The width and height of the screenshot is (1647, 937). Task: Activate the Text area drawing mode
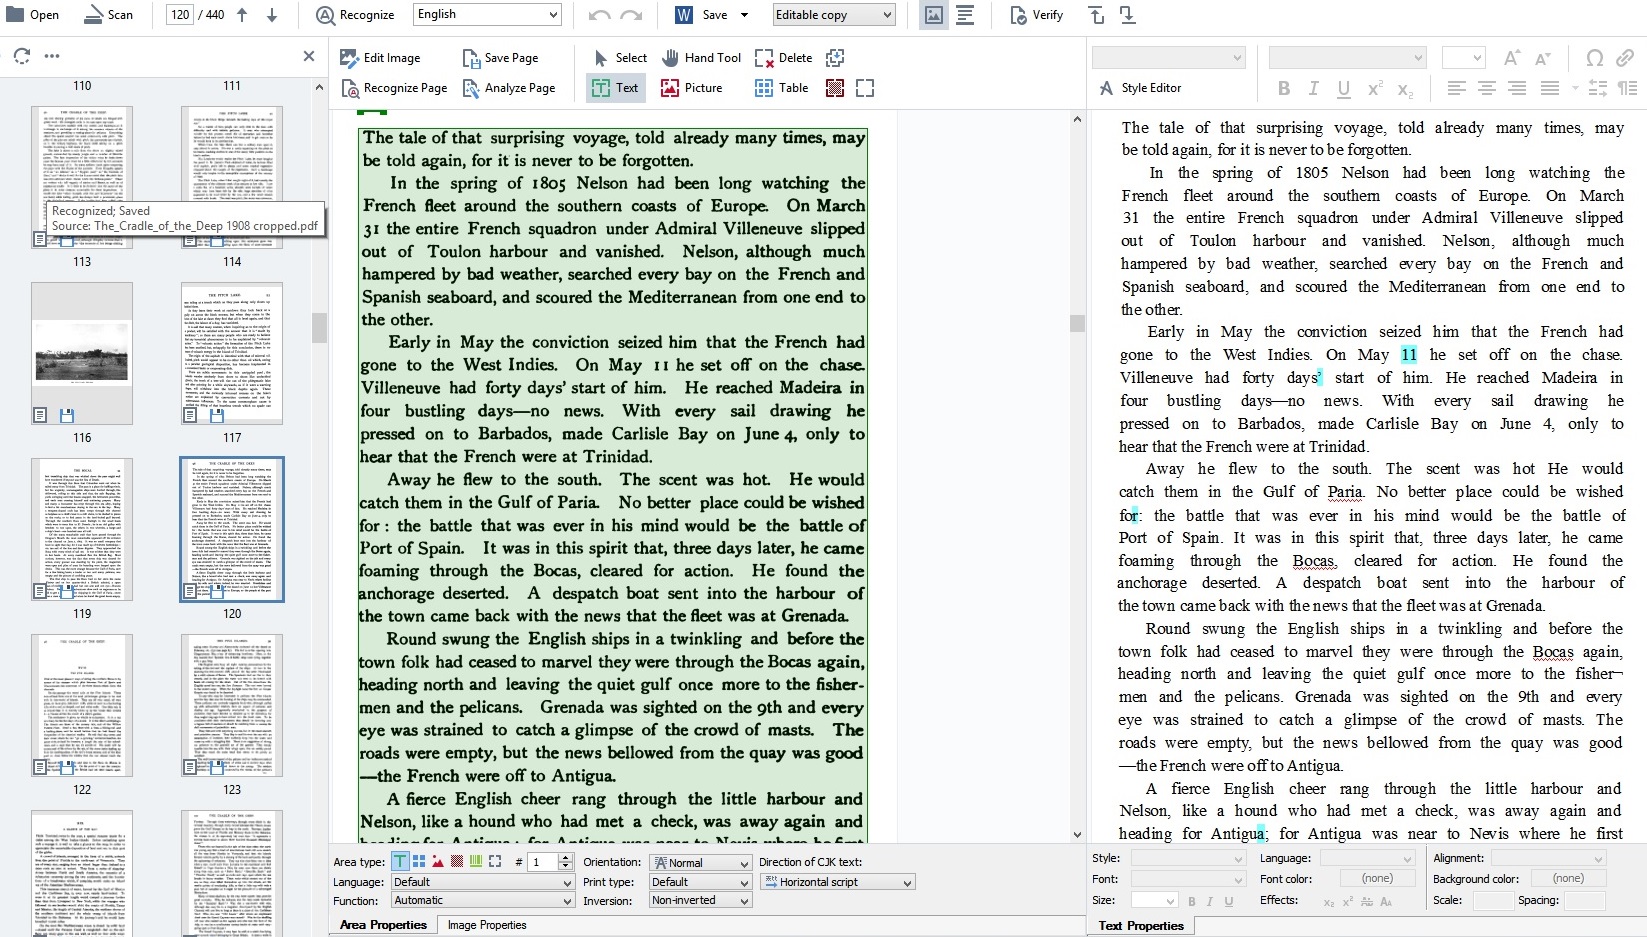615,88
